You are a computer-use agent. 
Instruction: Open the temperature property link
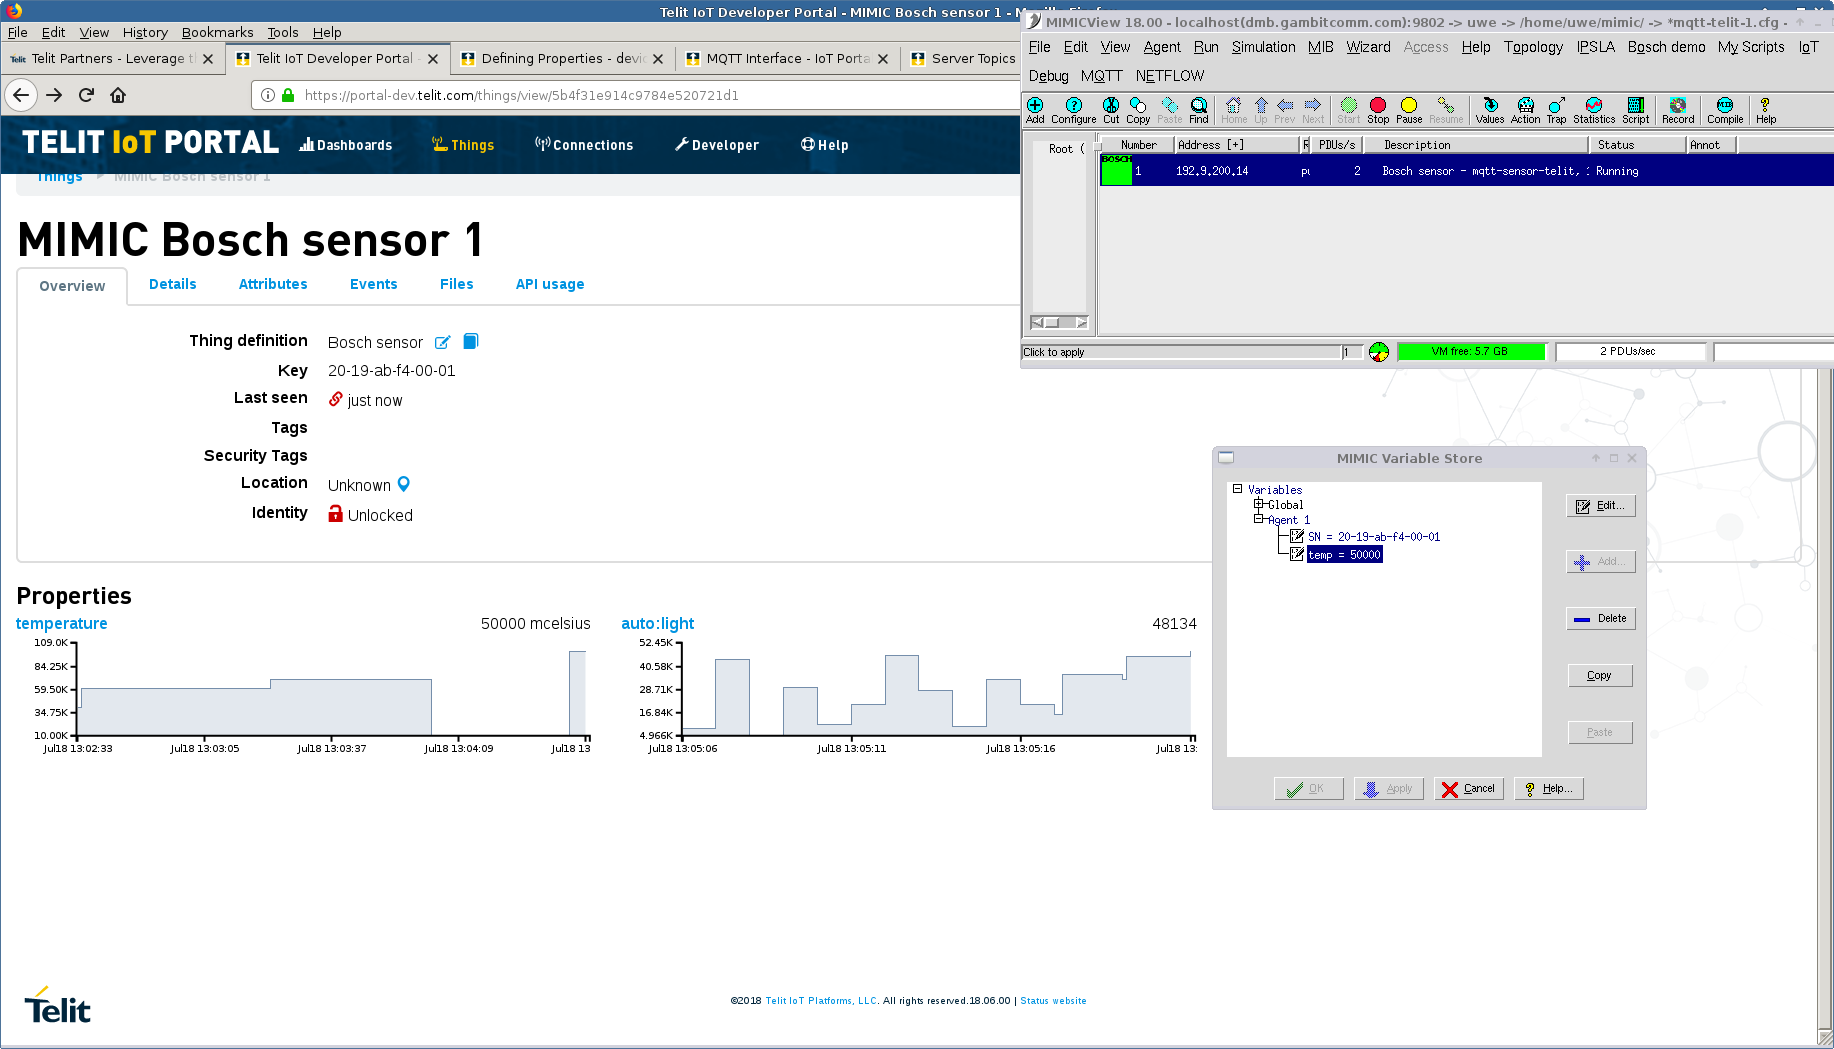[x=61, y=624]
